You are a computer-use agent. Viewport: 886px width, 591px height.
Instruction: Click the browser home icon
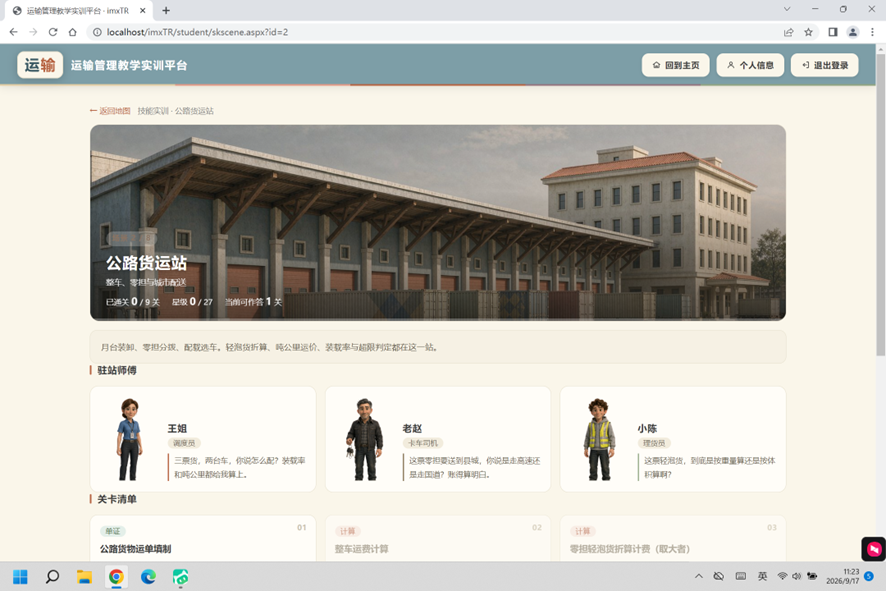point(72,32)
